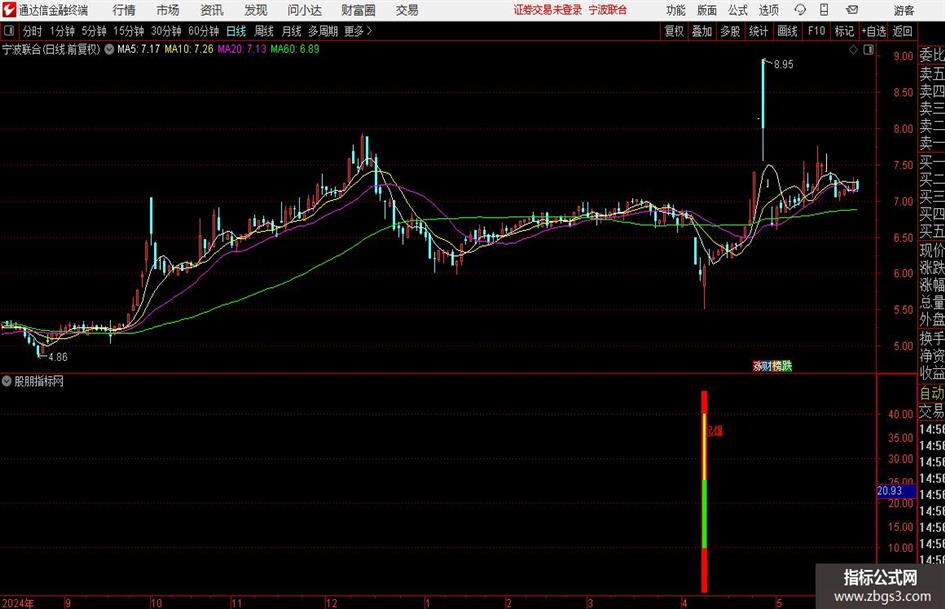The width and height of the screenshot is (945, 609).
Task: Toggle the right info panel icon
Action: coord(868,50)
